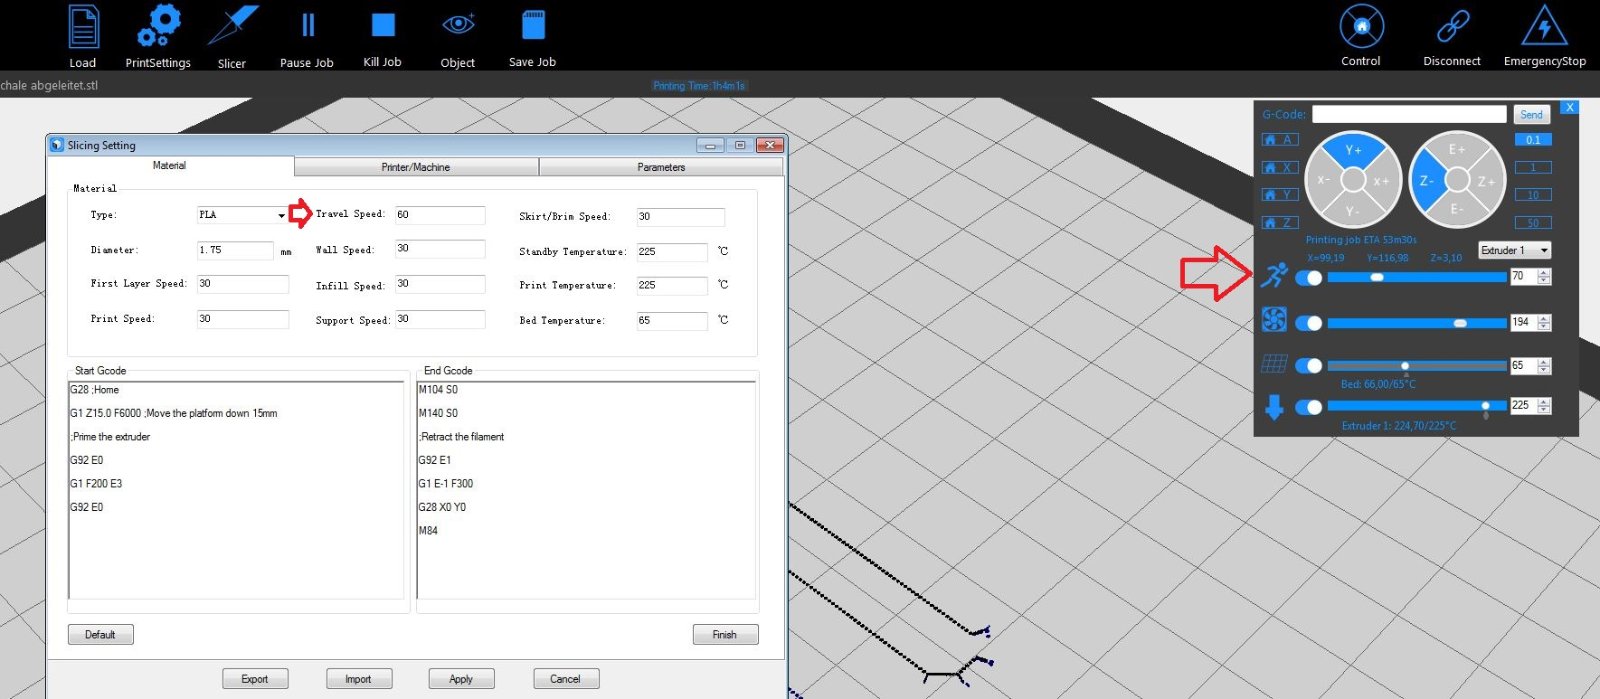Switch to the Material tab

click(169, 166)
